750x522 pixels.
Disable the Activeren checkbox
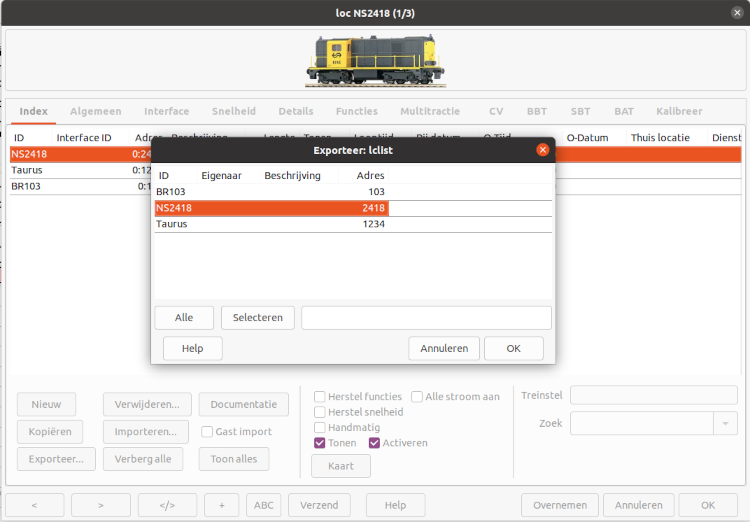point(375,443)
